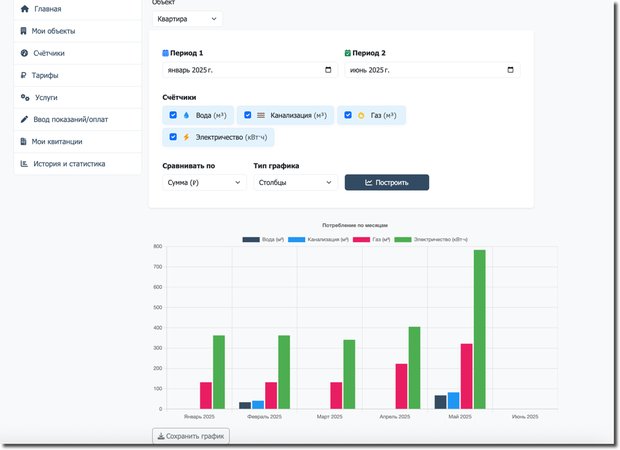
Task: Toggle the green Электричество legend swatch
Action: click(x=403, y=239)
